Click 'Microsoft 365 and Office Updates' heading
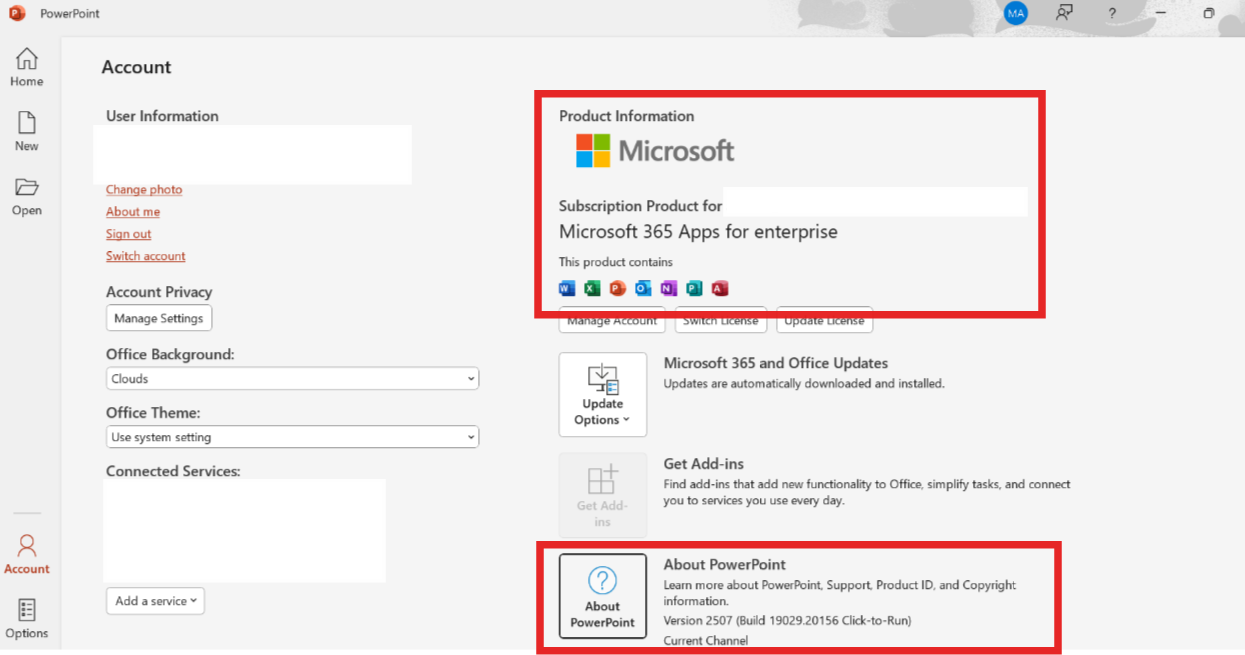 point(776,363)
